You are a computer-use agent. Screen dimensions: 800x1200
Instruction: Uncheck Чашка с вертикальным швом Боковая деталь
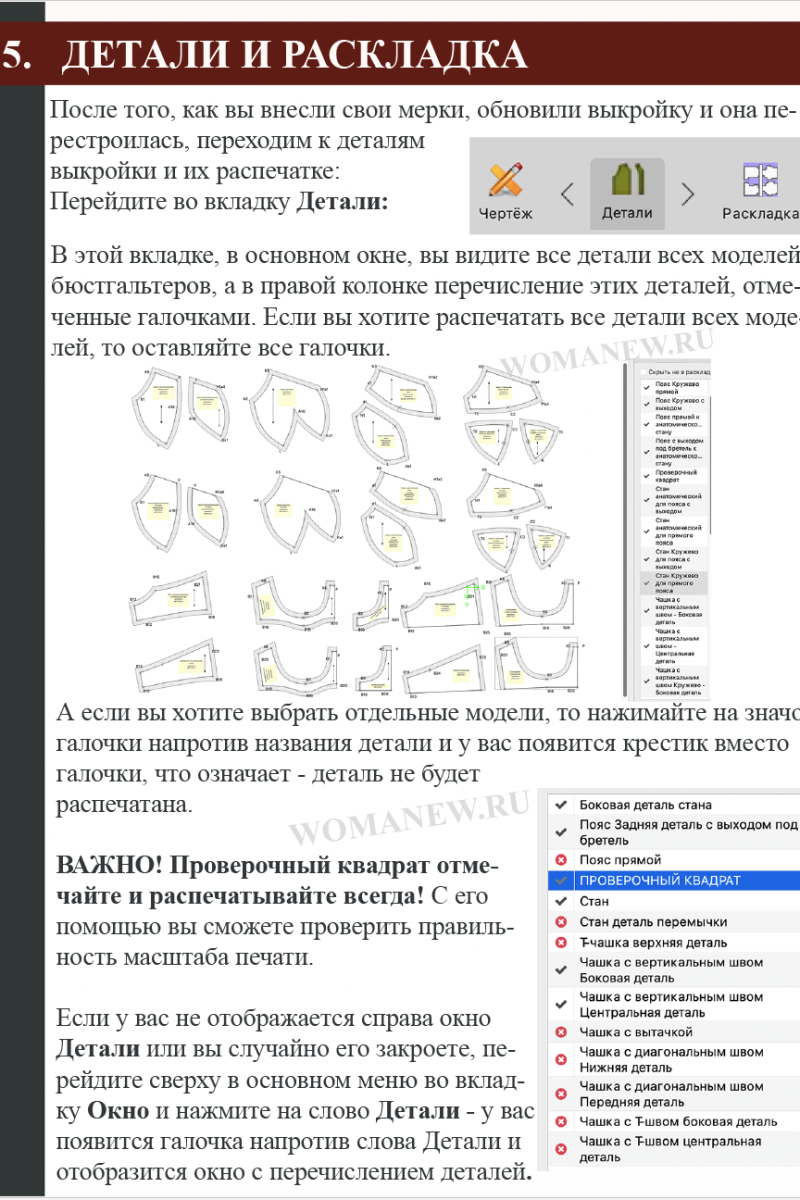561,970
